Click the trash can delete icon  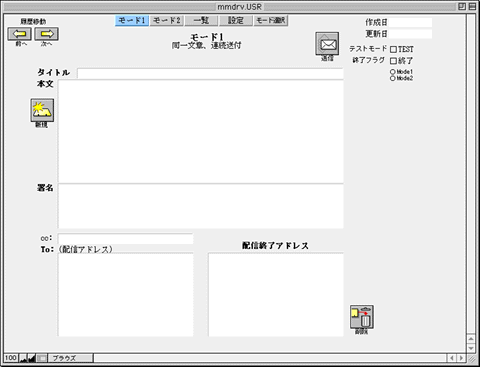pyautogui.click(x=362, y=317)
